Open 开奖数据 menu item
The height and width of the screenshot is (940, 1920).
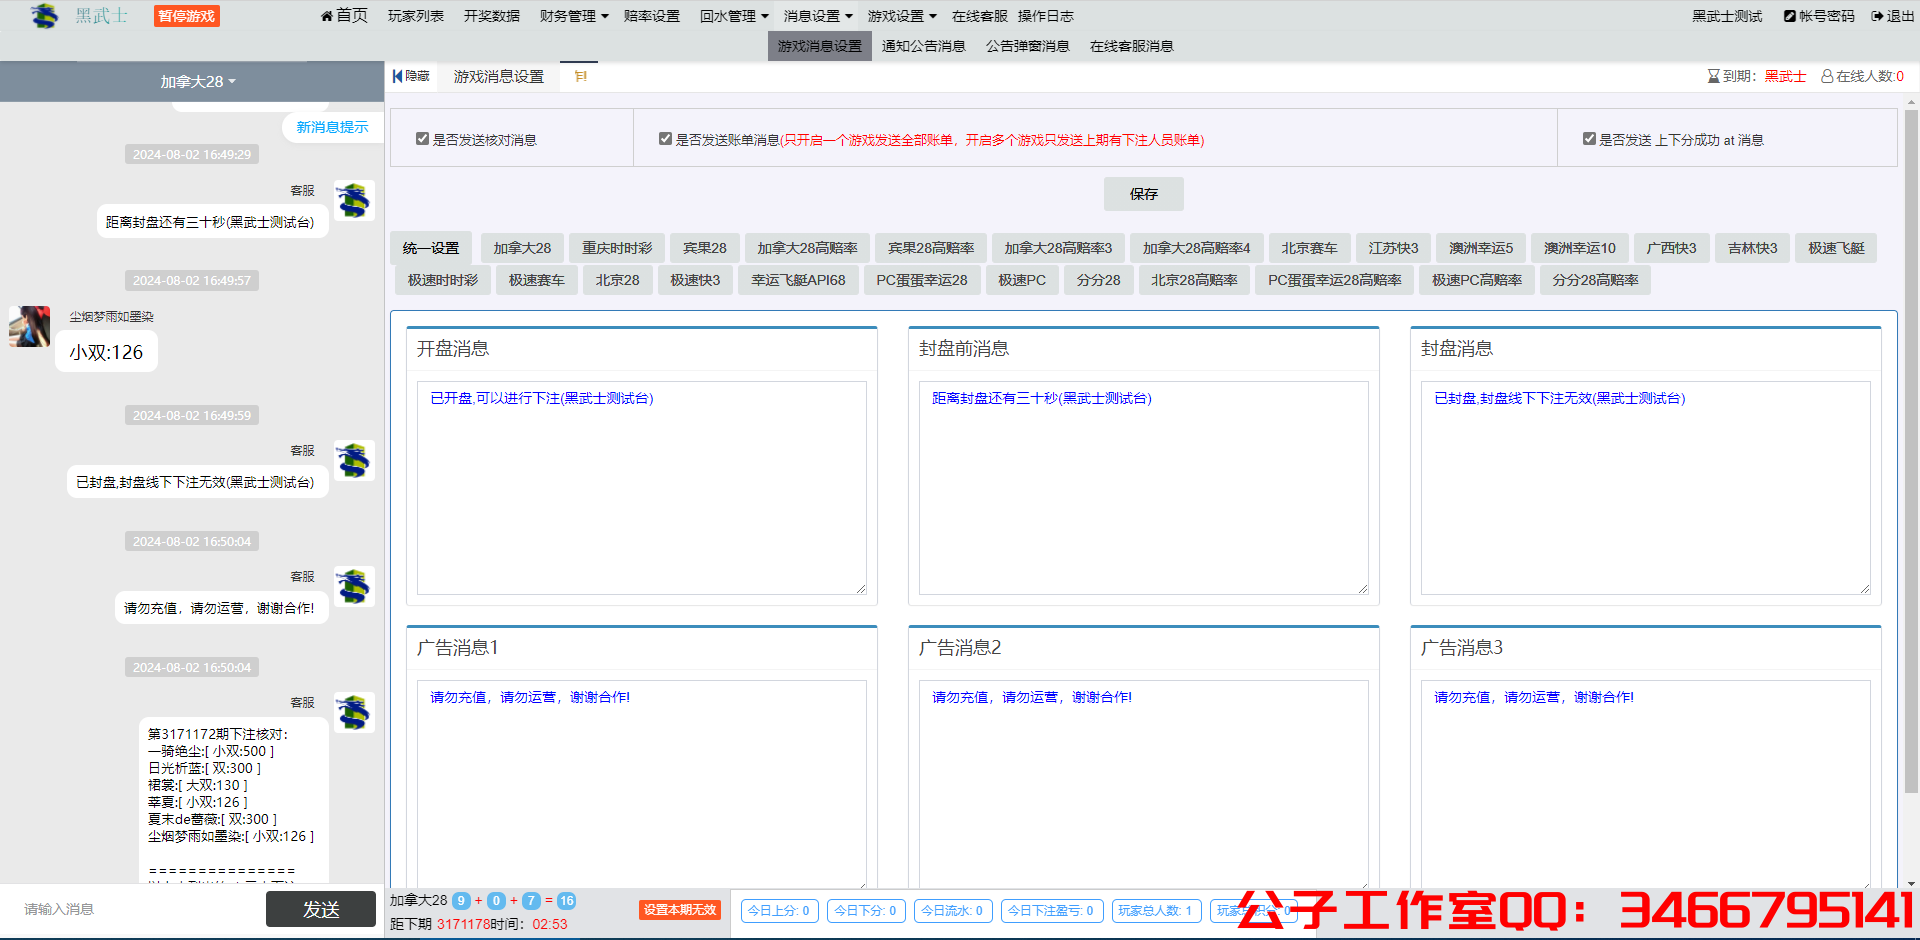tap(492, 16)
